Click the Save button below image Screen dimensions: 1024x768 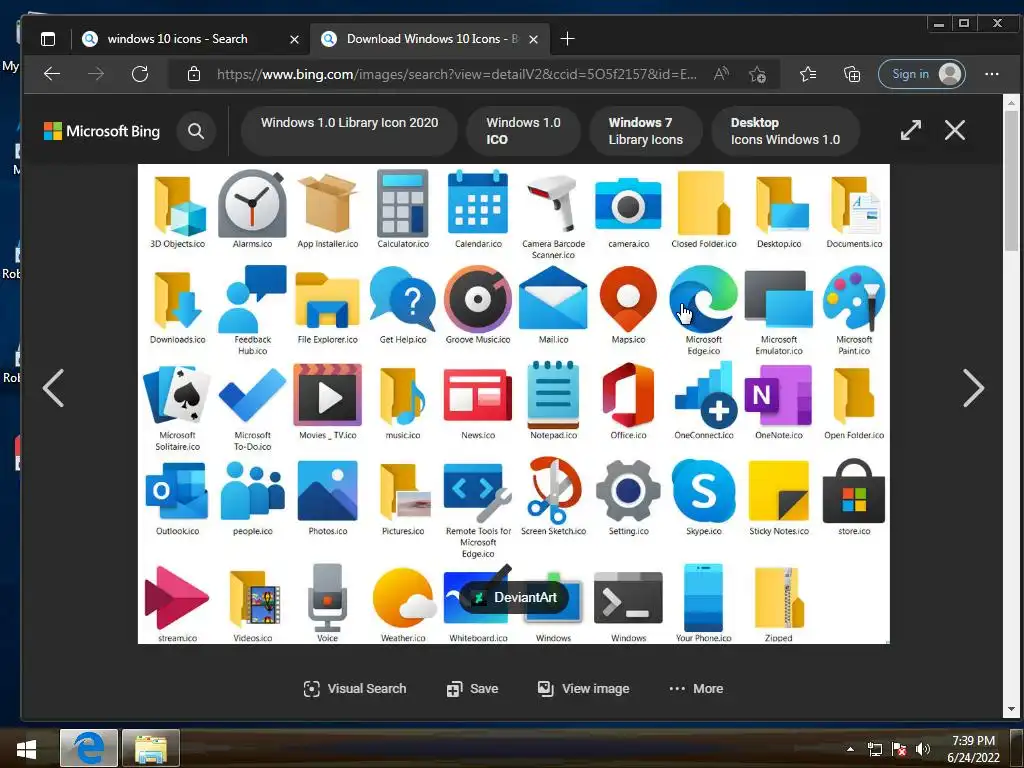[x=472, y=688]
